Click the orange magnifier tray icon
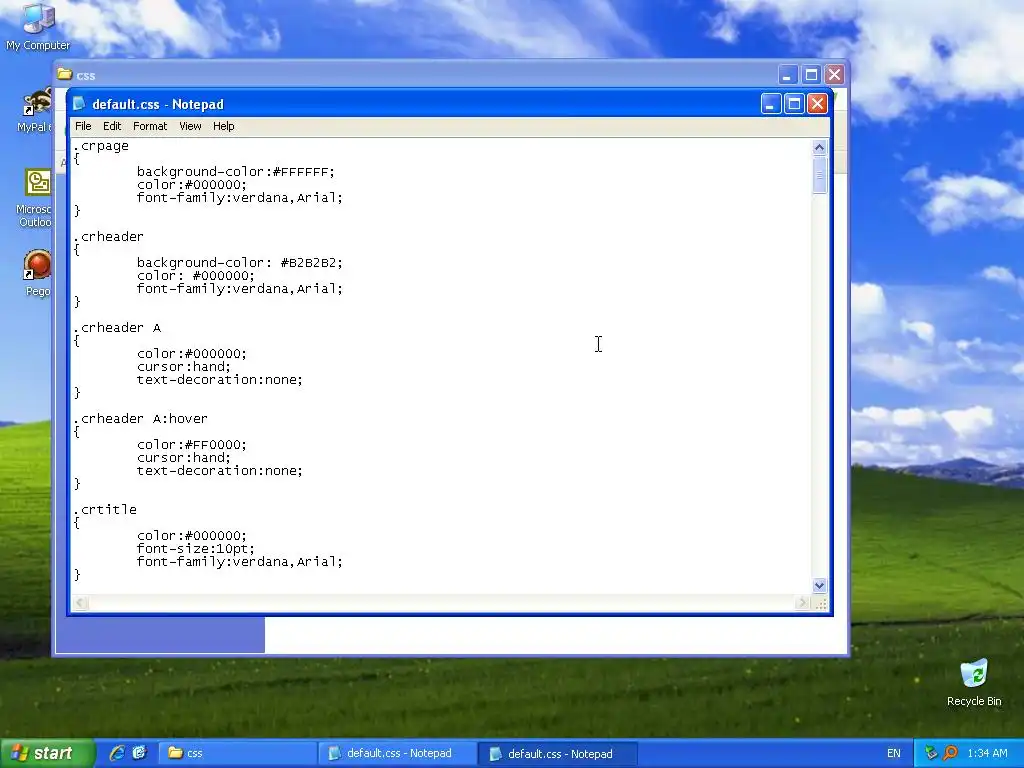The width and height of the screenshot is (1024, 768). coord(950,753)
